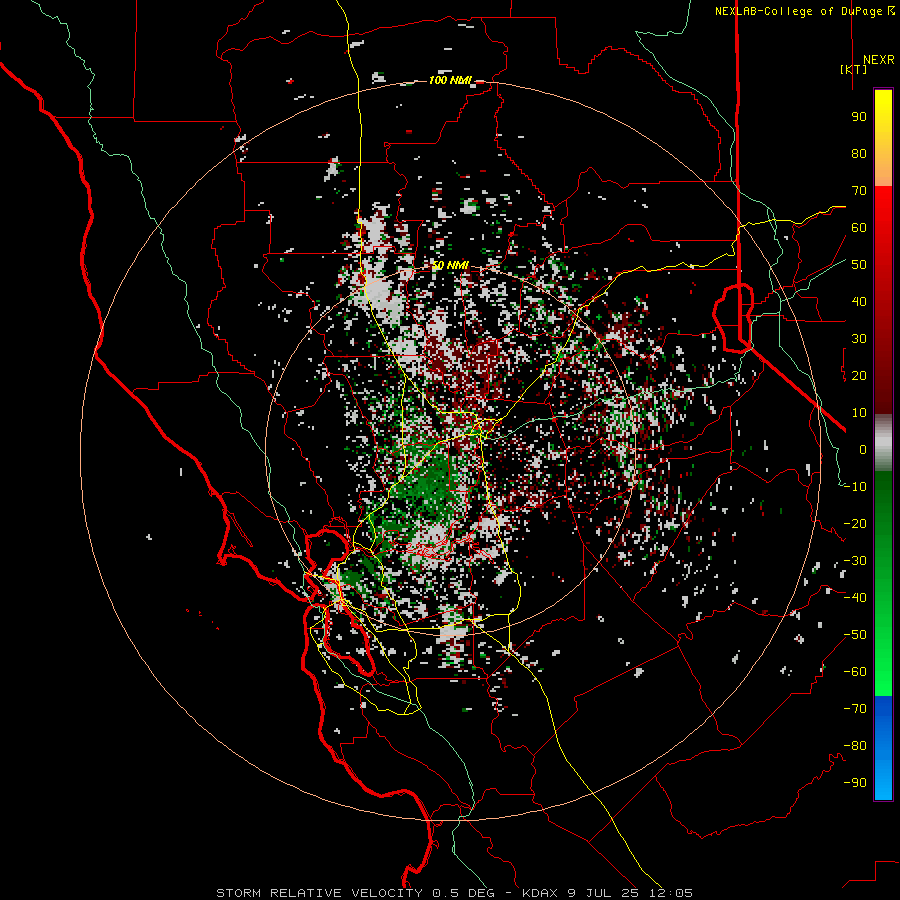This screenshot has width=900, height=900.
Task: Click the 0 value on the velocity scale
Action: pos(863,450)
